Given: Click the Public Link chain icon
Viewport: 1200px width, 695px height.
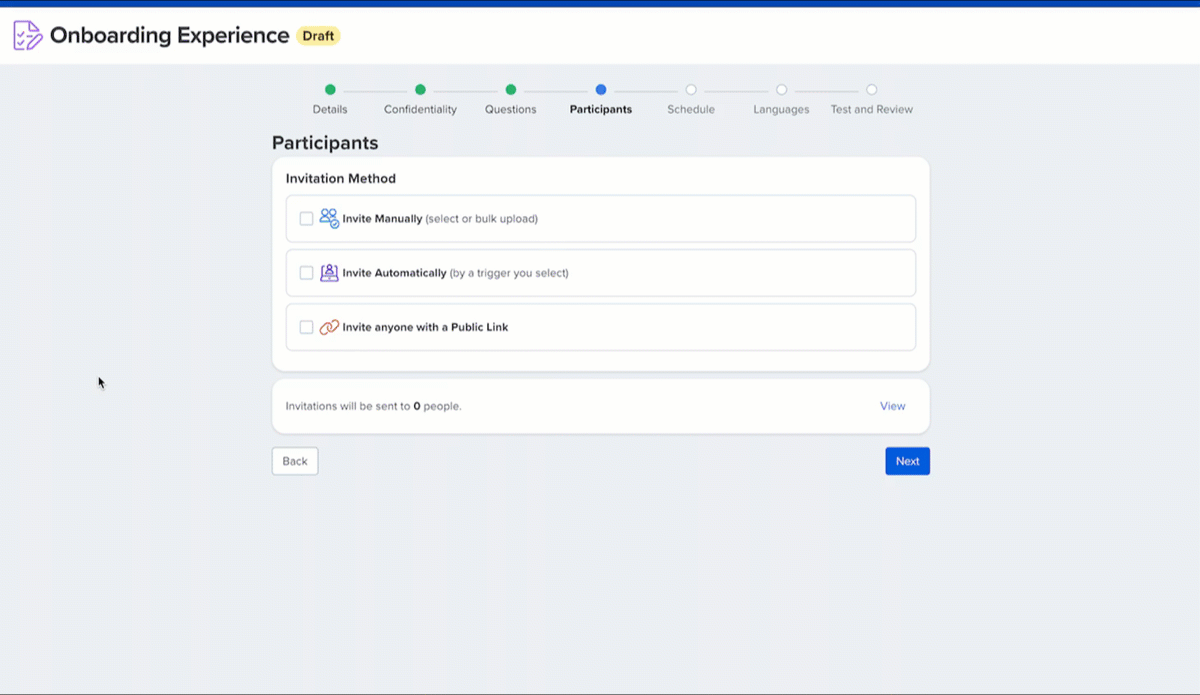Looking at the screenshot, I should click(329, 327).
